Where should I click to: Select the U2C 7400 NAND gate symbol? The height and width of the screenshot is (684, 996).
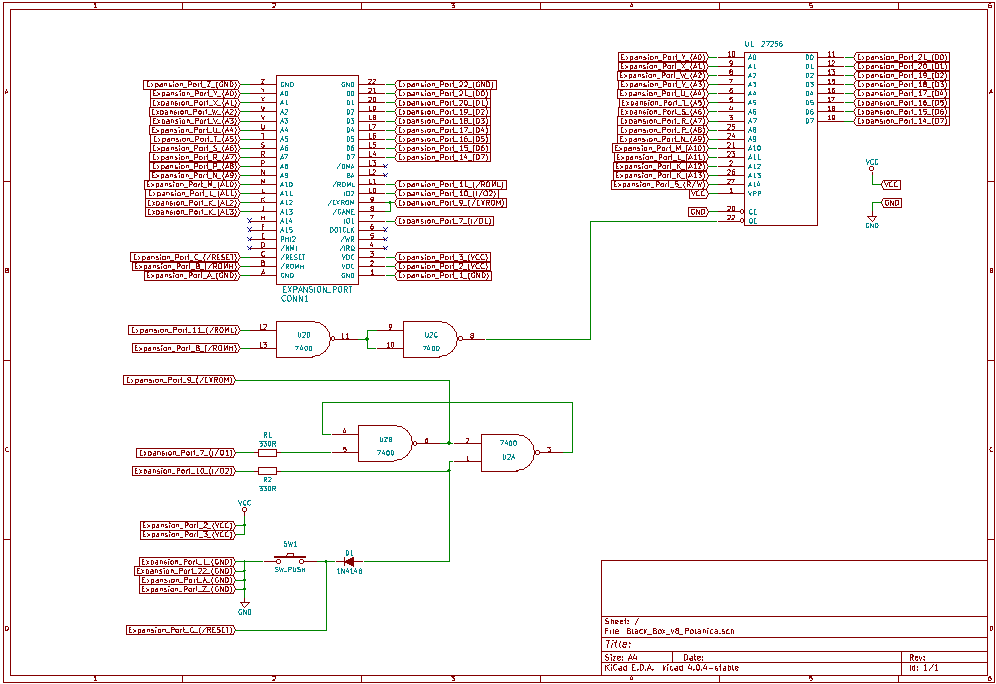point(431,339)
